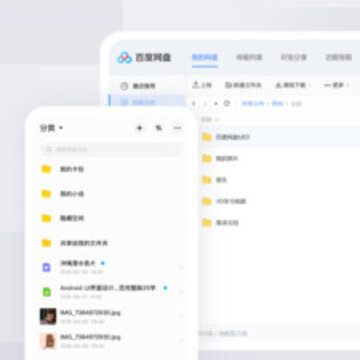This screenshot has width=360, height=360.
Task: Open the peach-toned photo thumbnail IMG file
Action: pyautogui.click(x=48, y=341)
